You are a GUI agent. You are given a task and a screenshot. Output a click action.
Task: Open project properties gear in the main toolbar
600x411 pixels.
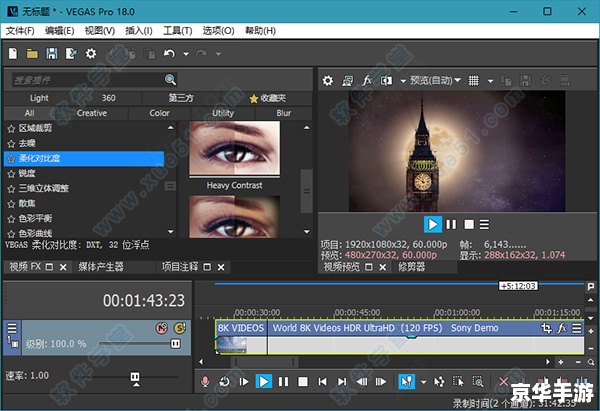pyautogui.click(x=91, y=54)
